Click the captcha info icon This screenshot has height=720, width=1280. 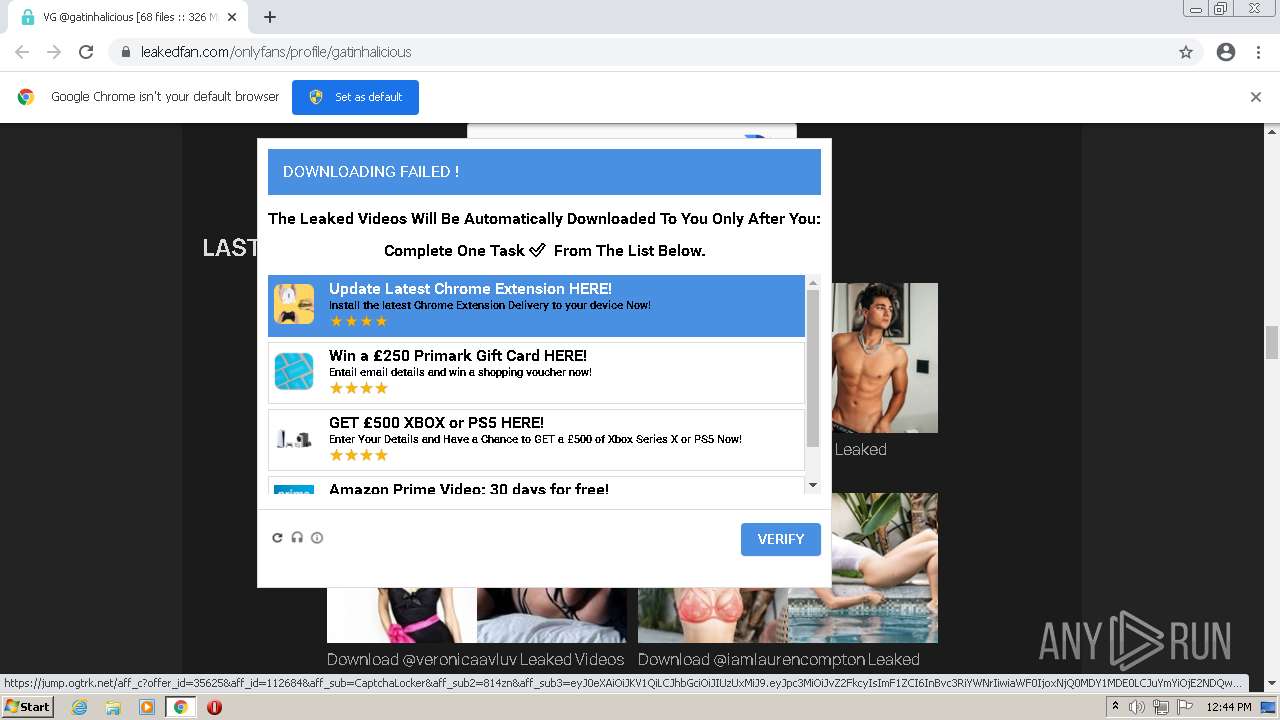pos(317,538)
